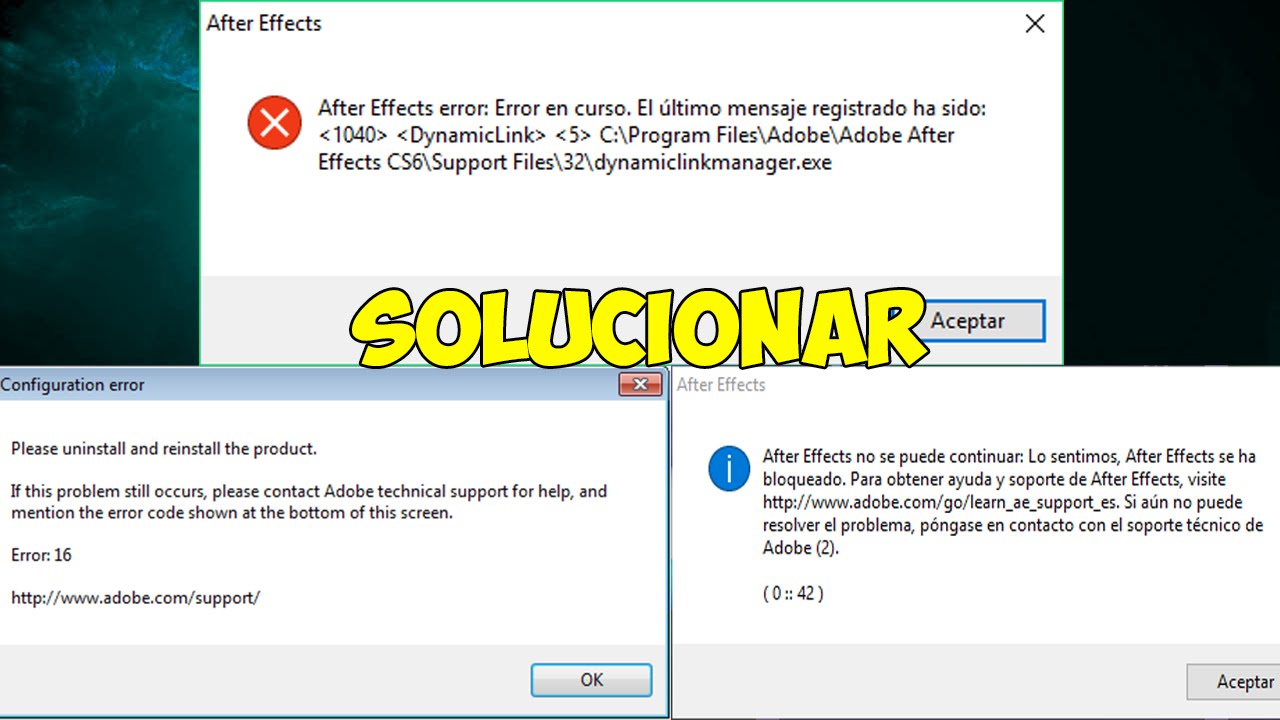
Task: Click the red error X icon
Action: (x=274, y=123)
